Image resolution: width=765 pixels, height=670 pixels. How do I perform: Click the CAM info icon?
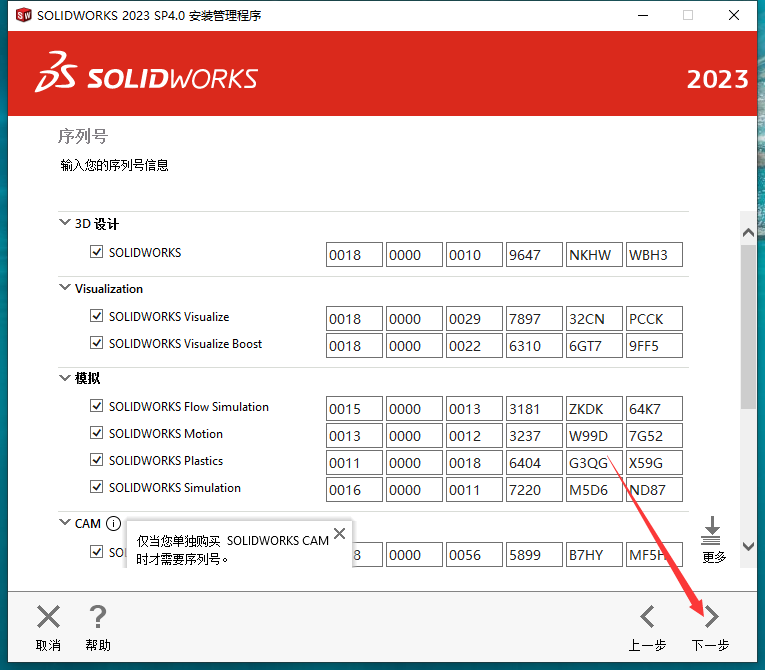tap(113, 523)
